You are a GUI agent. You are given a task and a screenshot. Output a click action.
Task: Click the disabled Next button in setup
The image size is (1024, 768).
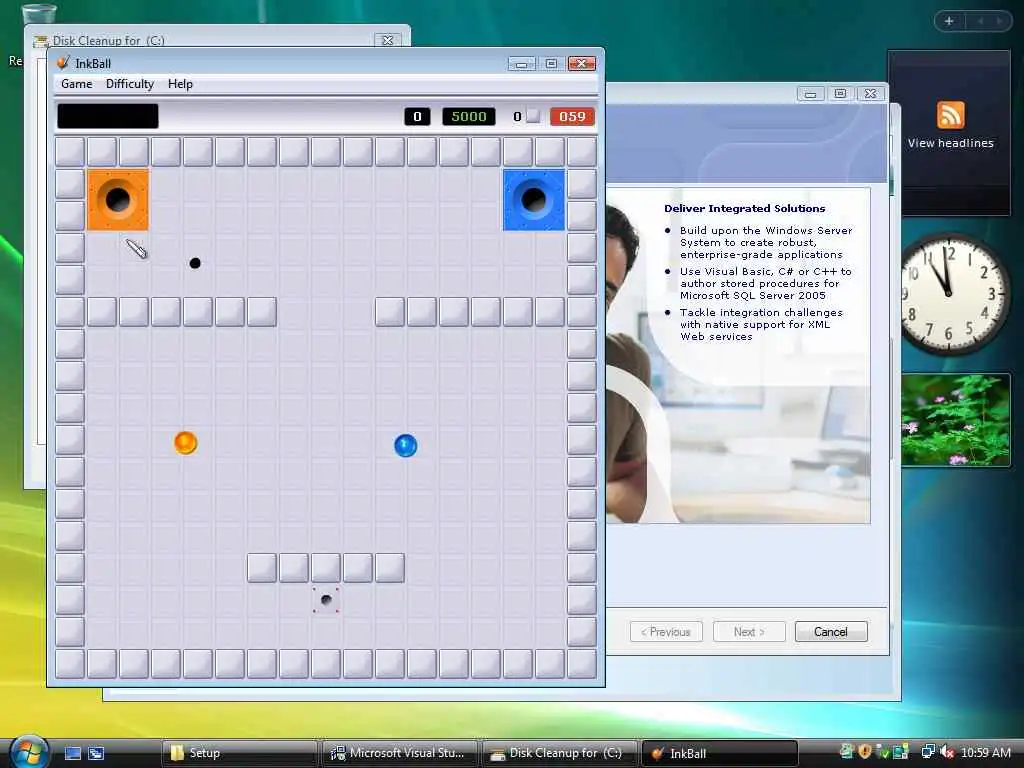(x=749, y=632)
